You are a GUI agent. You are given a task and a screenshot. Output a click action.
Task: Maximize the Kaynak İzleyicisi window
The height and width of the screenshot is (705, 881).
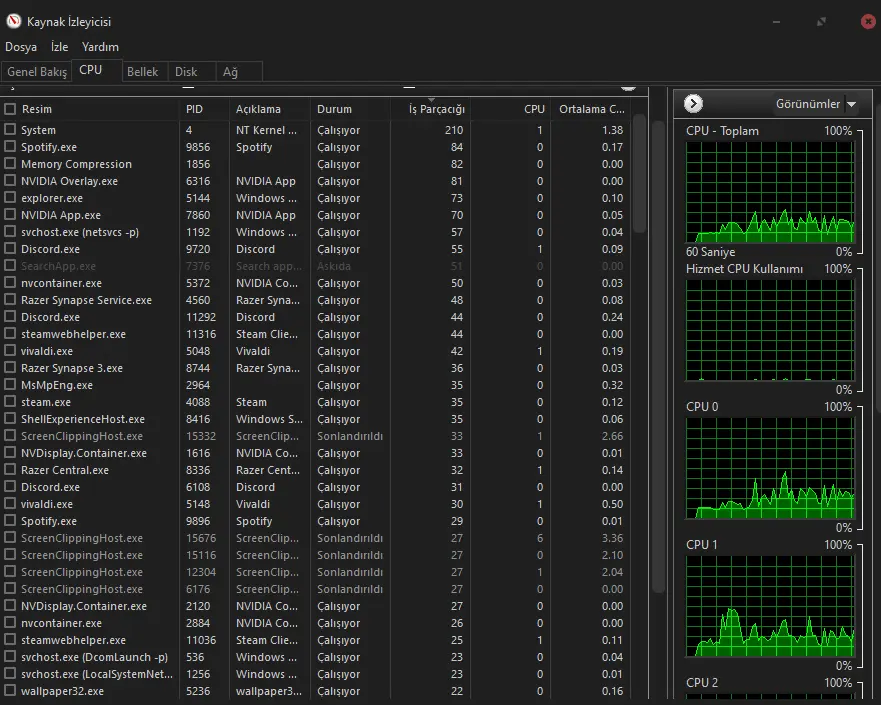(x=821, y=21)
